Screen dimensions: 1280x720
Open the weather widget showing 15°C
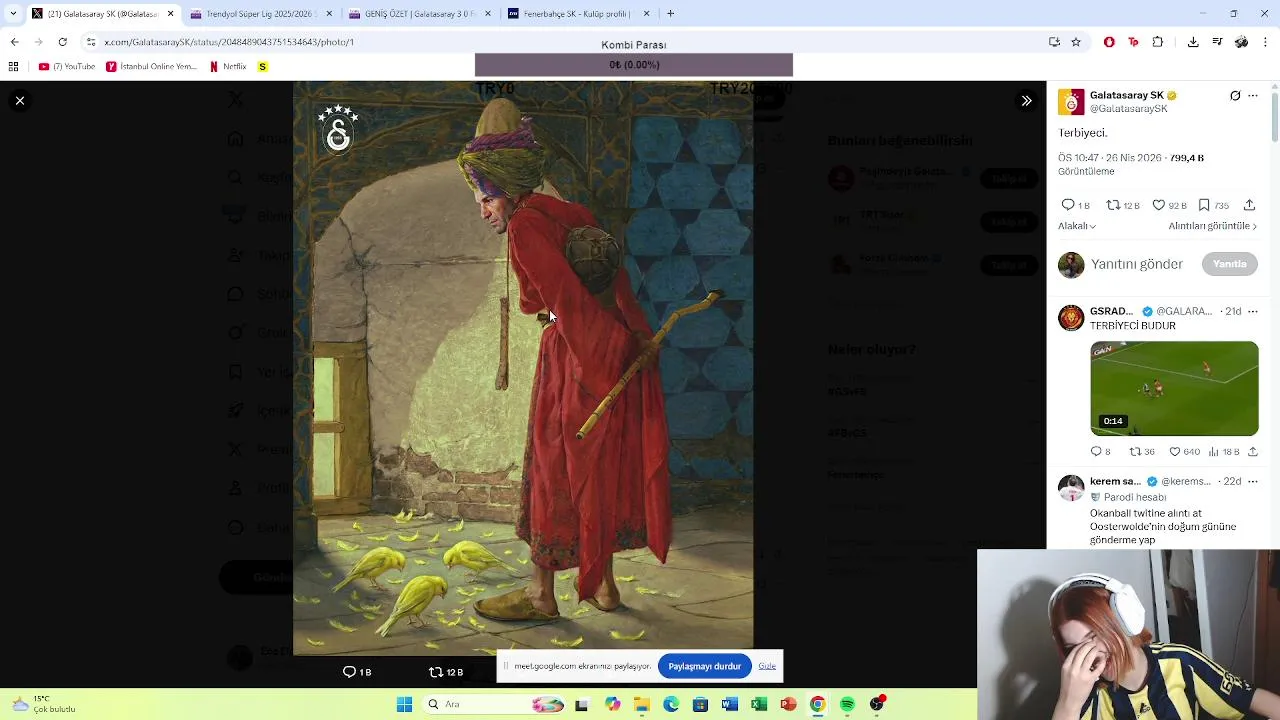[x=42, y=704]
